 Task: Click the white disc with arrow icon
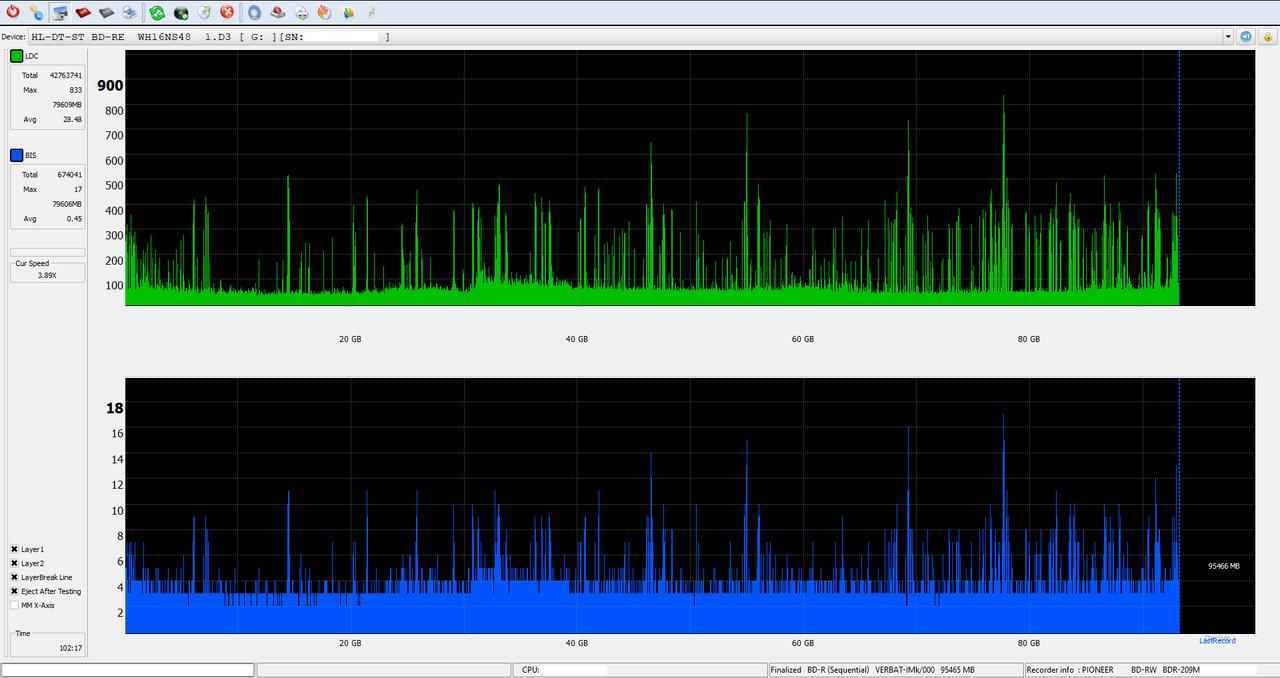(301, 12)
